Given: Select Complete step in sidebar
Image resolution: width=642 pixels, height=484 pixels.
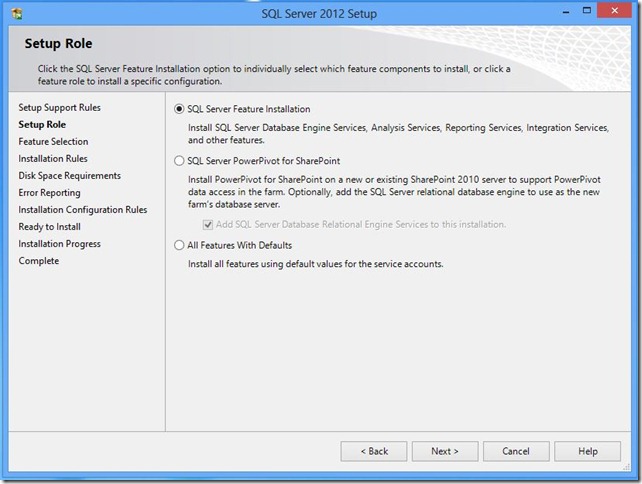Looking at the screenshot, I should [x=38, y=261].
